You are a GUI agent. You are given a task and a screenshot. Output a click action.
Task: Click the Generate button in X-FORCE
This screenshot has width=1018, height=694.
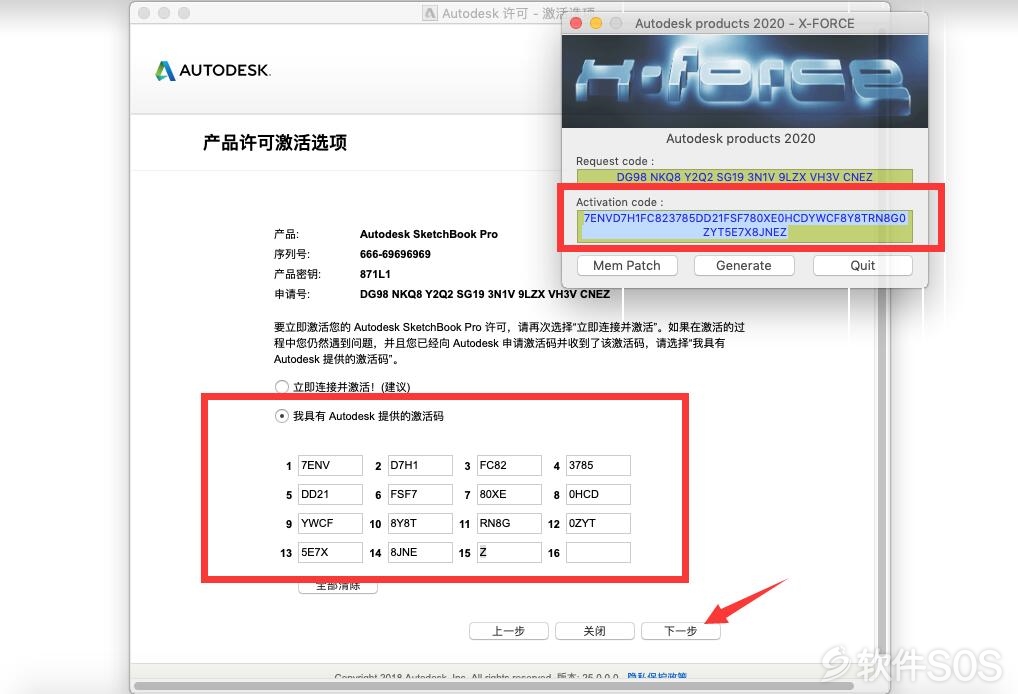[x=743, y=266]
